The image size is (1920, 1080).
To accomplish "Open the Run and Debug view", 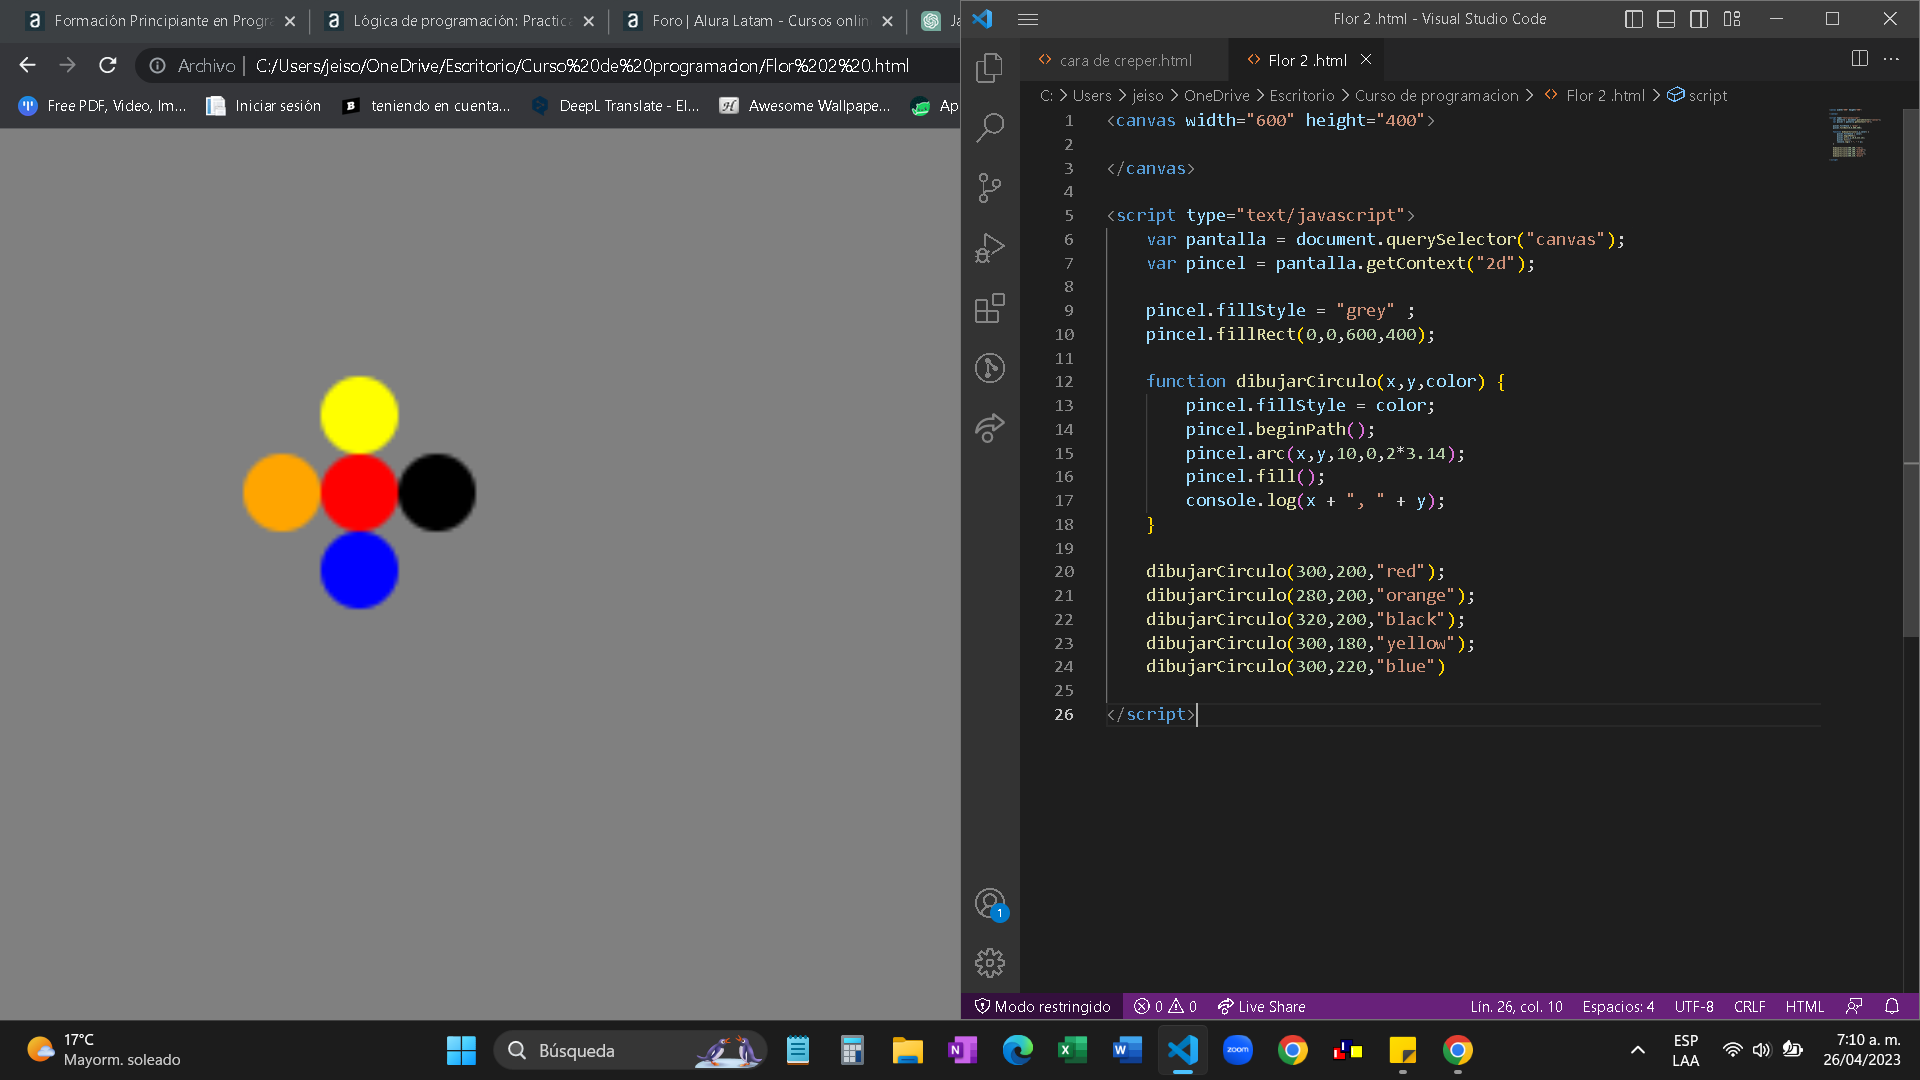I will click(990, 248).
